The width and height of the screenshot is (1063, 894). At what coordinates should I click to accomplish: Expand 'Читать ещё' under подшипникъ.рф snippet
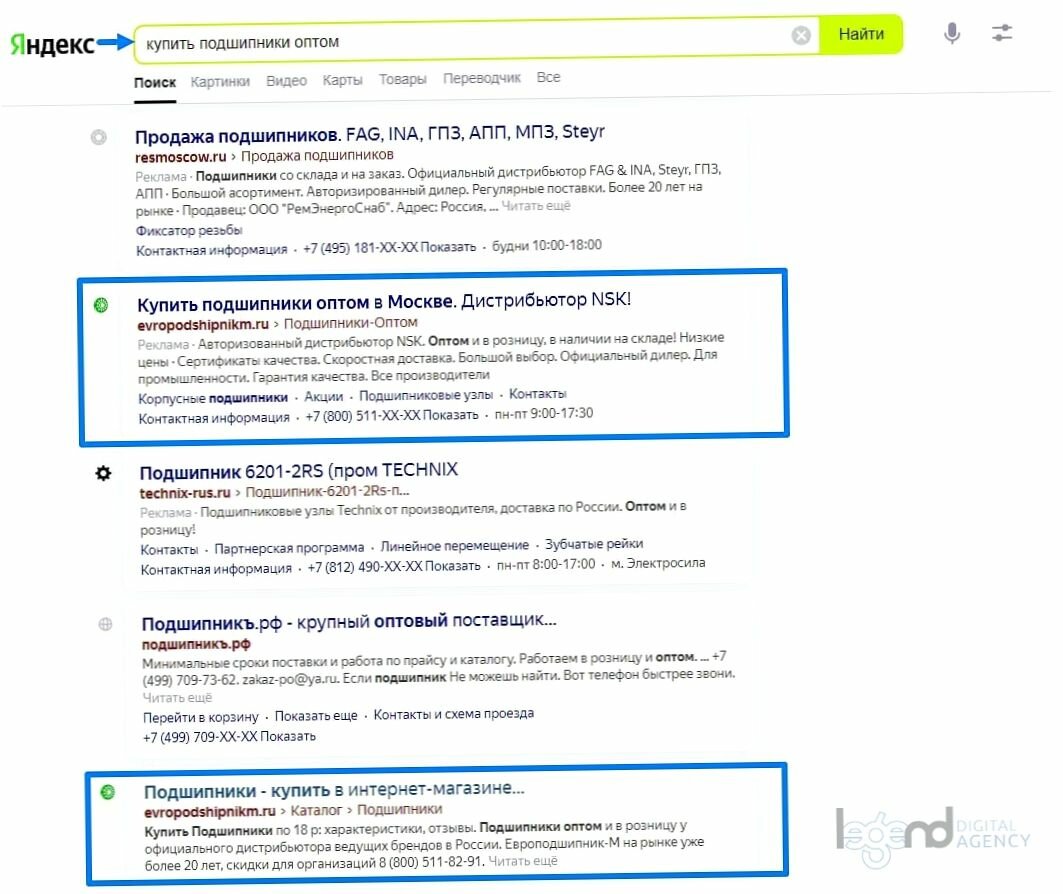point(177,697)
